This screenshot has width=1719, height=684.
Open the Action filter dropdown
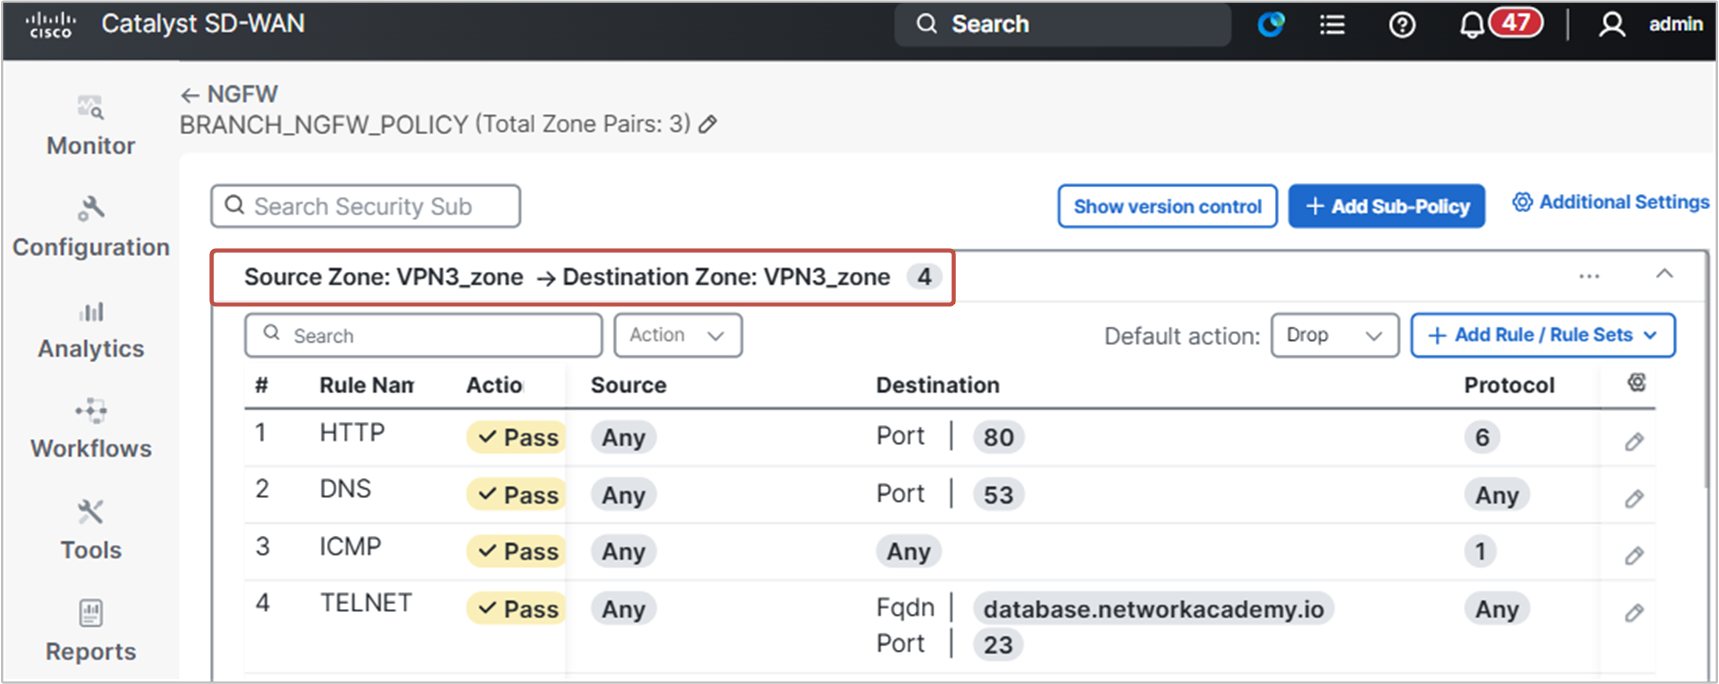tap(678, 335)
